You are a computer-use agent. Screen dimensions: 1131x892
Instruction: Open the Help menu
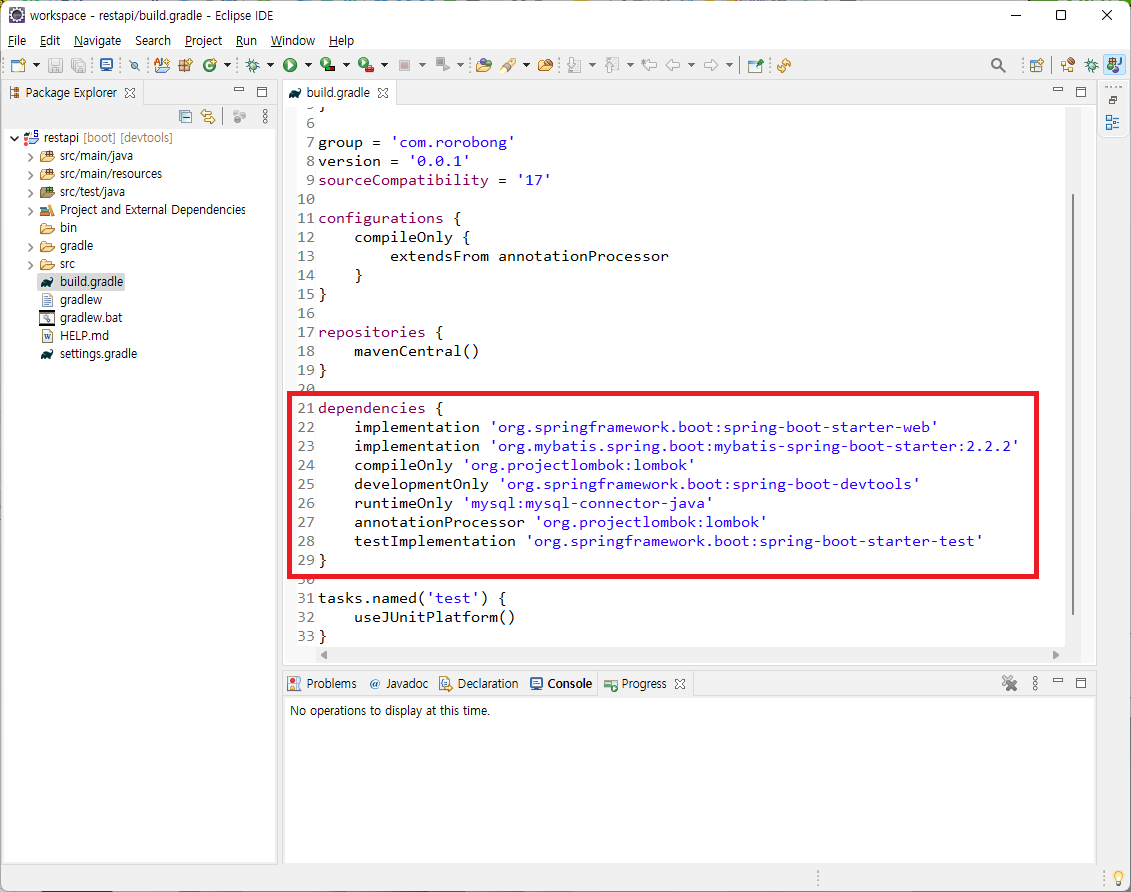[x=341, y=40]
